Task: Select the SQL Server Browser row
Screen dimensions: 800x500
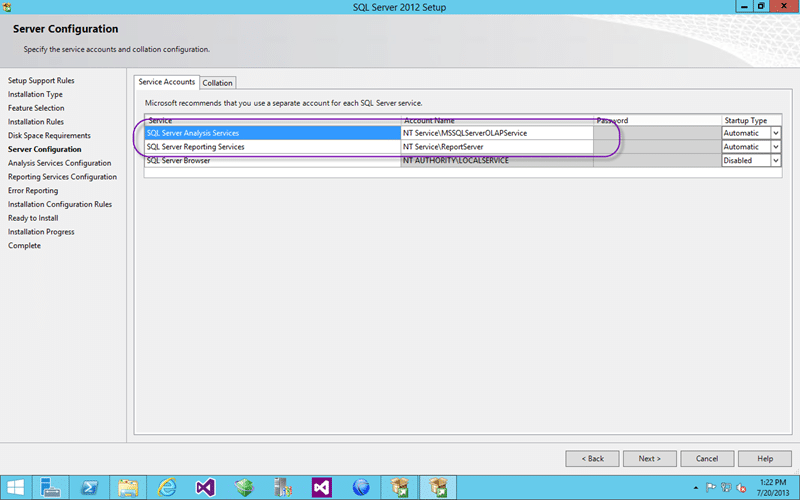Action: [x=272, y=160]
